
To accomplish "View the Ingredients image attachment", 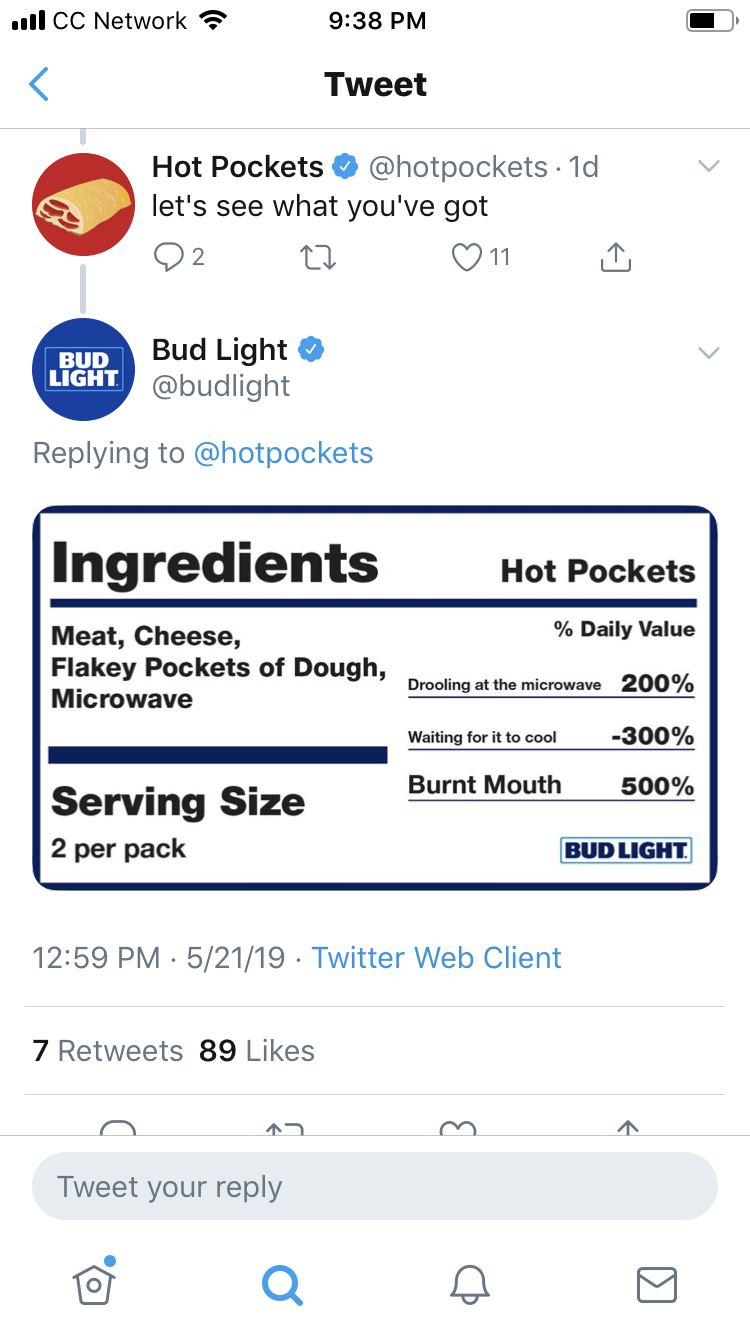I will tap(375, 697).
